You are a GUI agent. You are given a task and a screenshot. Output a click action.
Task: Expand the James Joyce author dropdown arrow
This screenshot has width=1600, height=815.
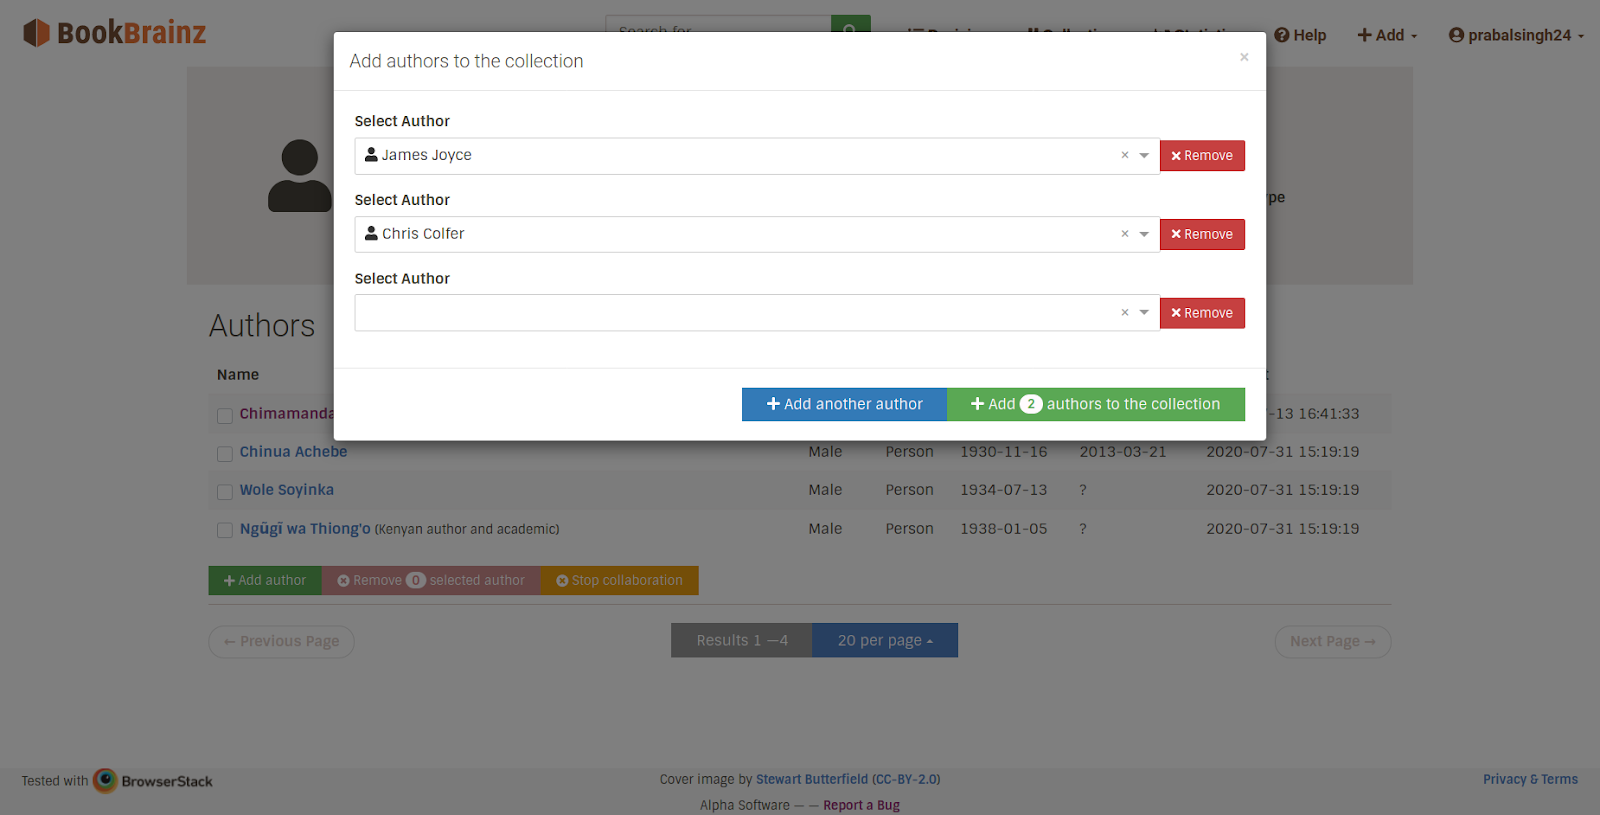1144,156
